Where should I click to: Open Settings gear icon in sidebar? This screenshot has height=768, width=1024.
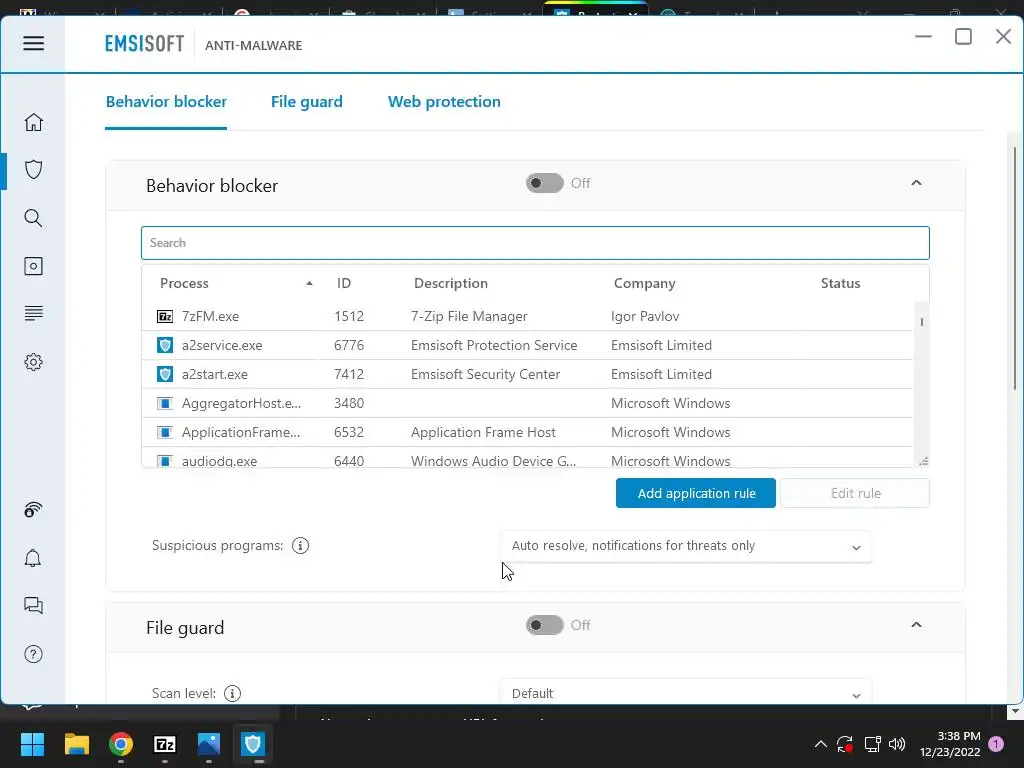tap(33, 362)
